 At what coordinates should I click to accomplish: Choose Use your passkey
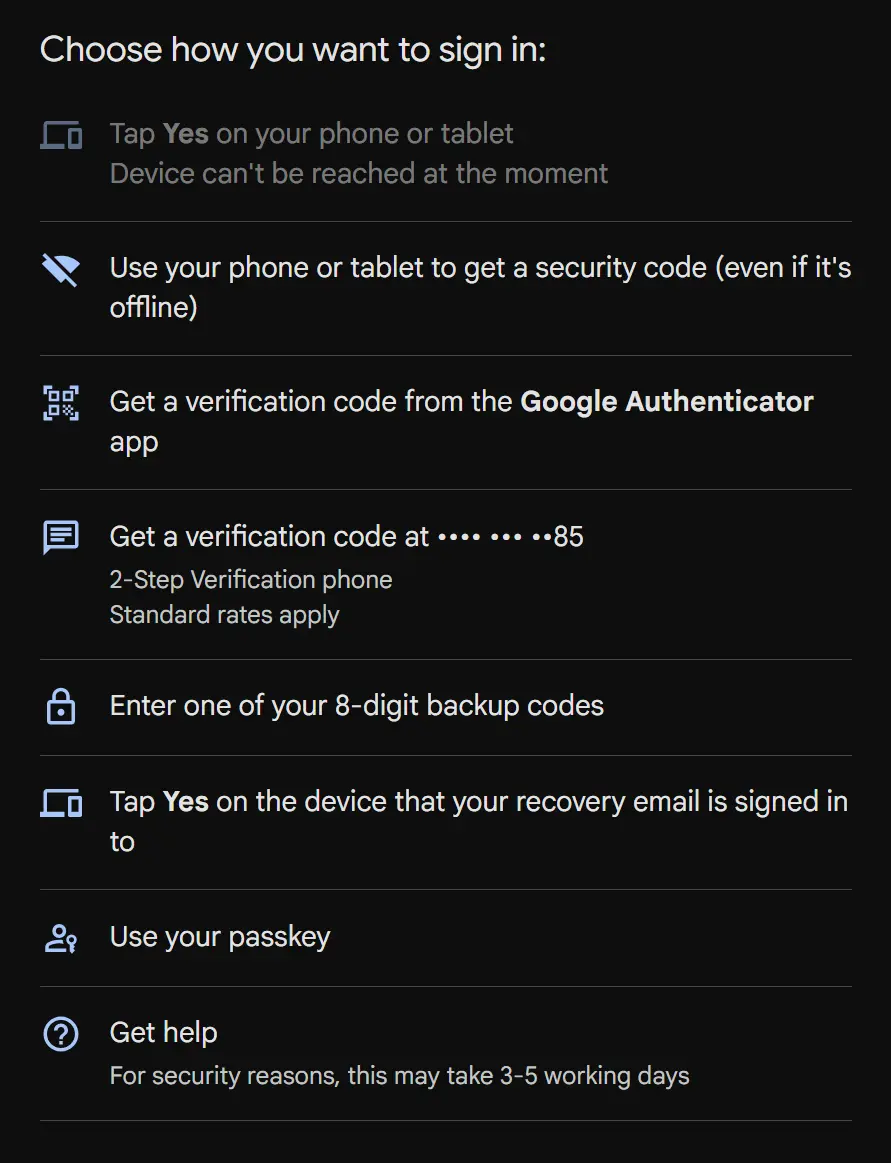445,938
